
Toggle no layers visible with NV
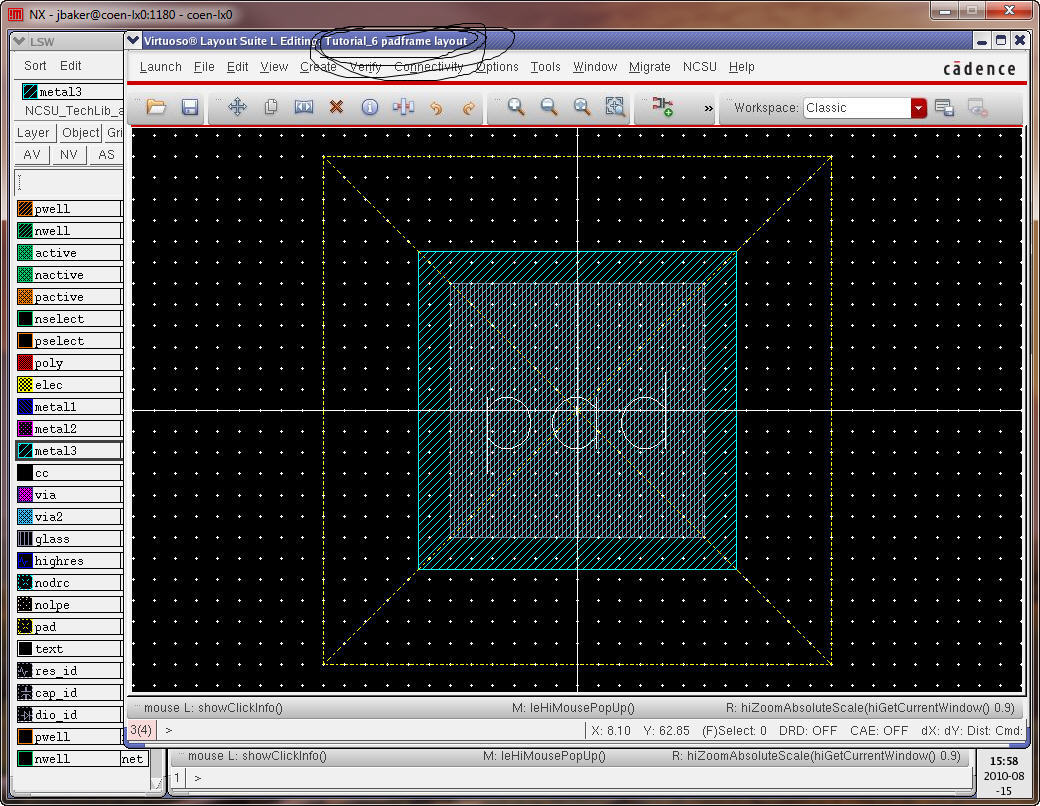click(x=68, y=155)
